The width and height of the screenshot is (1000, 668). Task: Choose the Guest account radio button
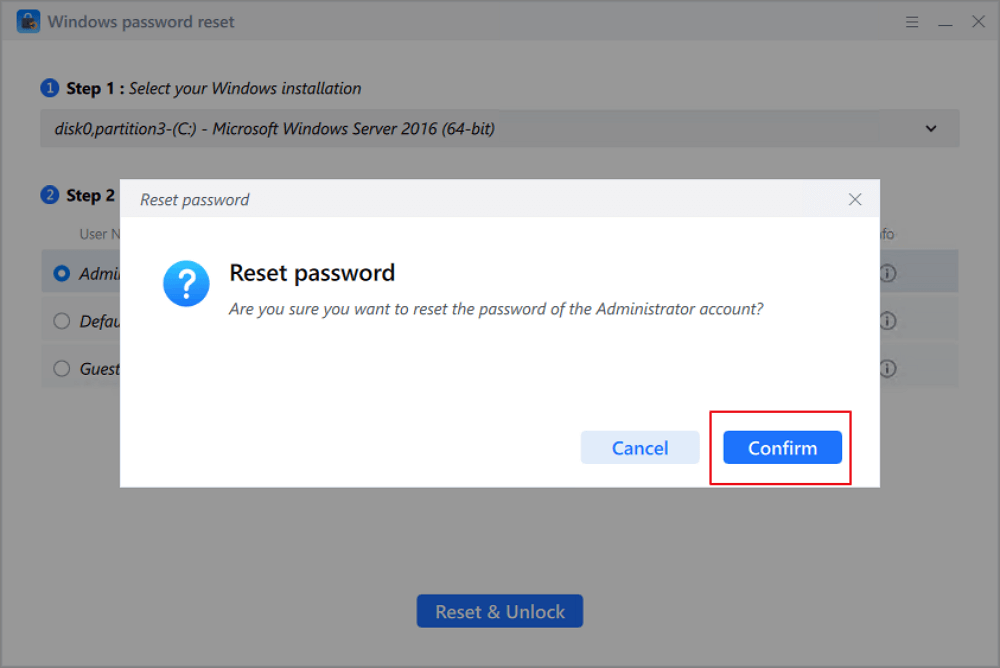62,369
